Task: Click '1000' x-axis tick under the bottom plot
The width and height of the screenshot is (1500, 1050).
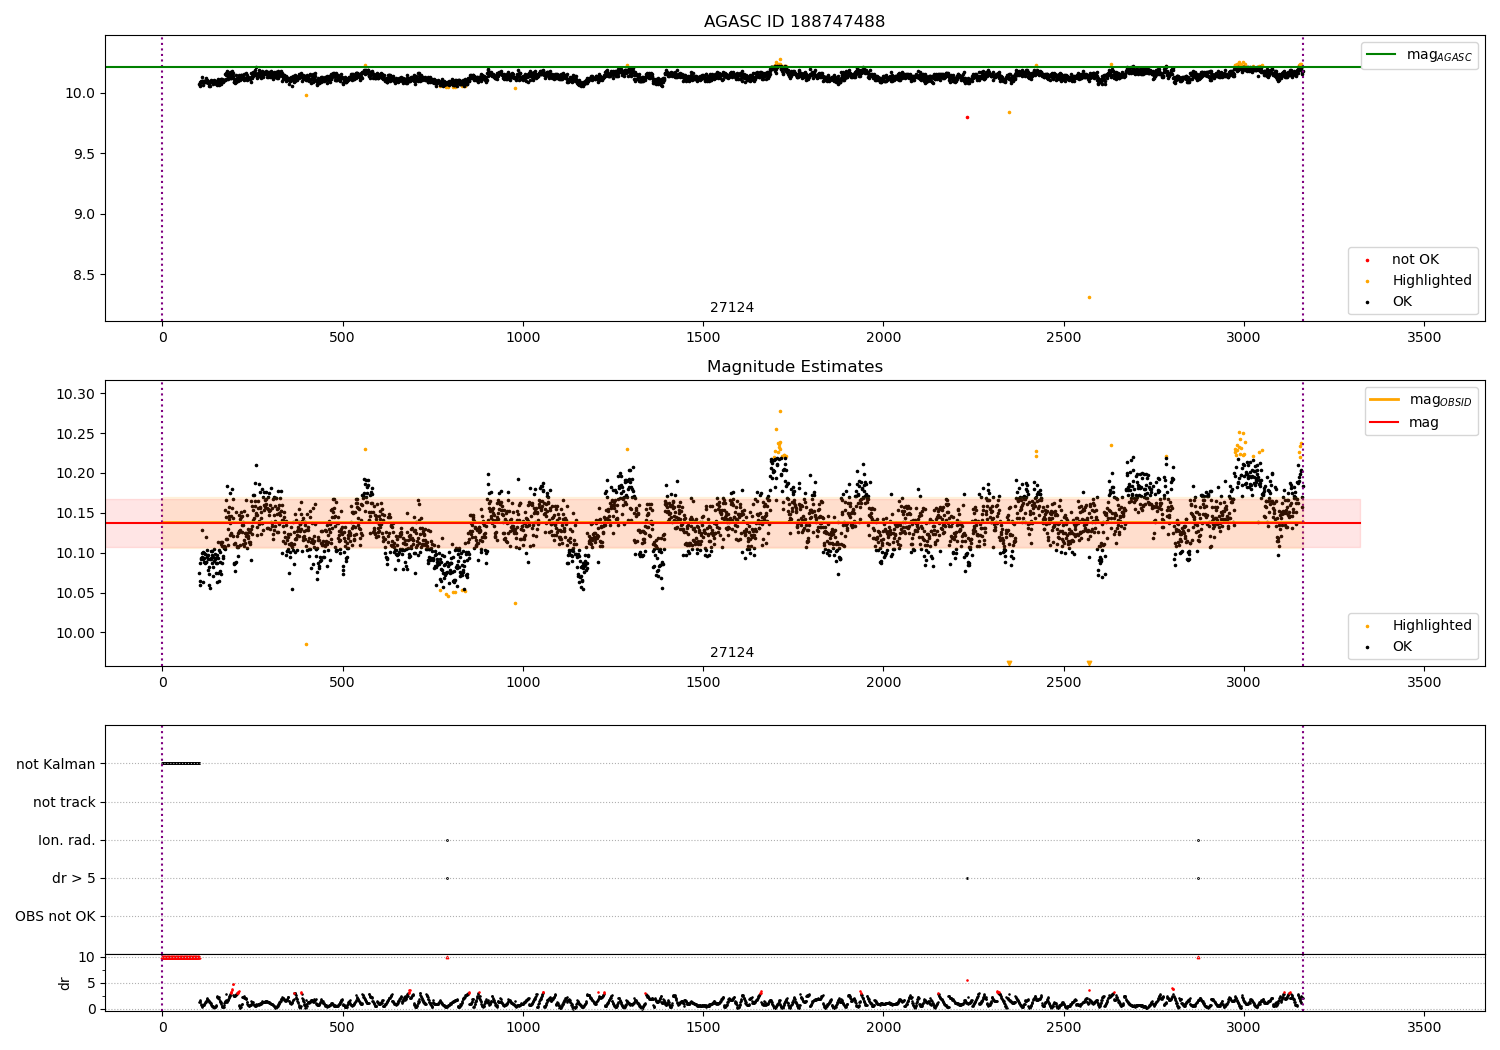Action: point(523,1028)
